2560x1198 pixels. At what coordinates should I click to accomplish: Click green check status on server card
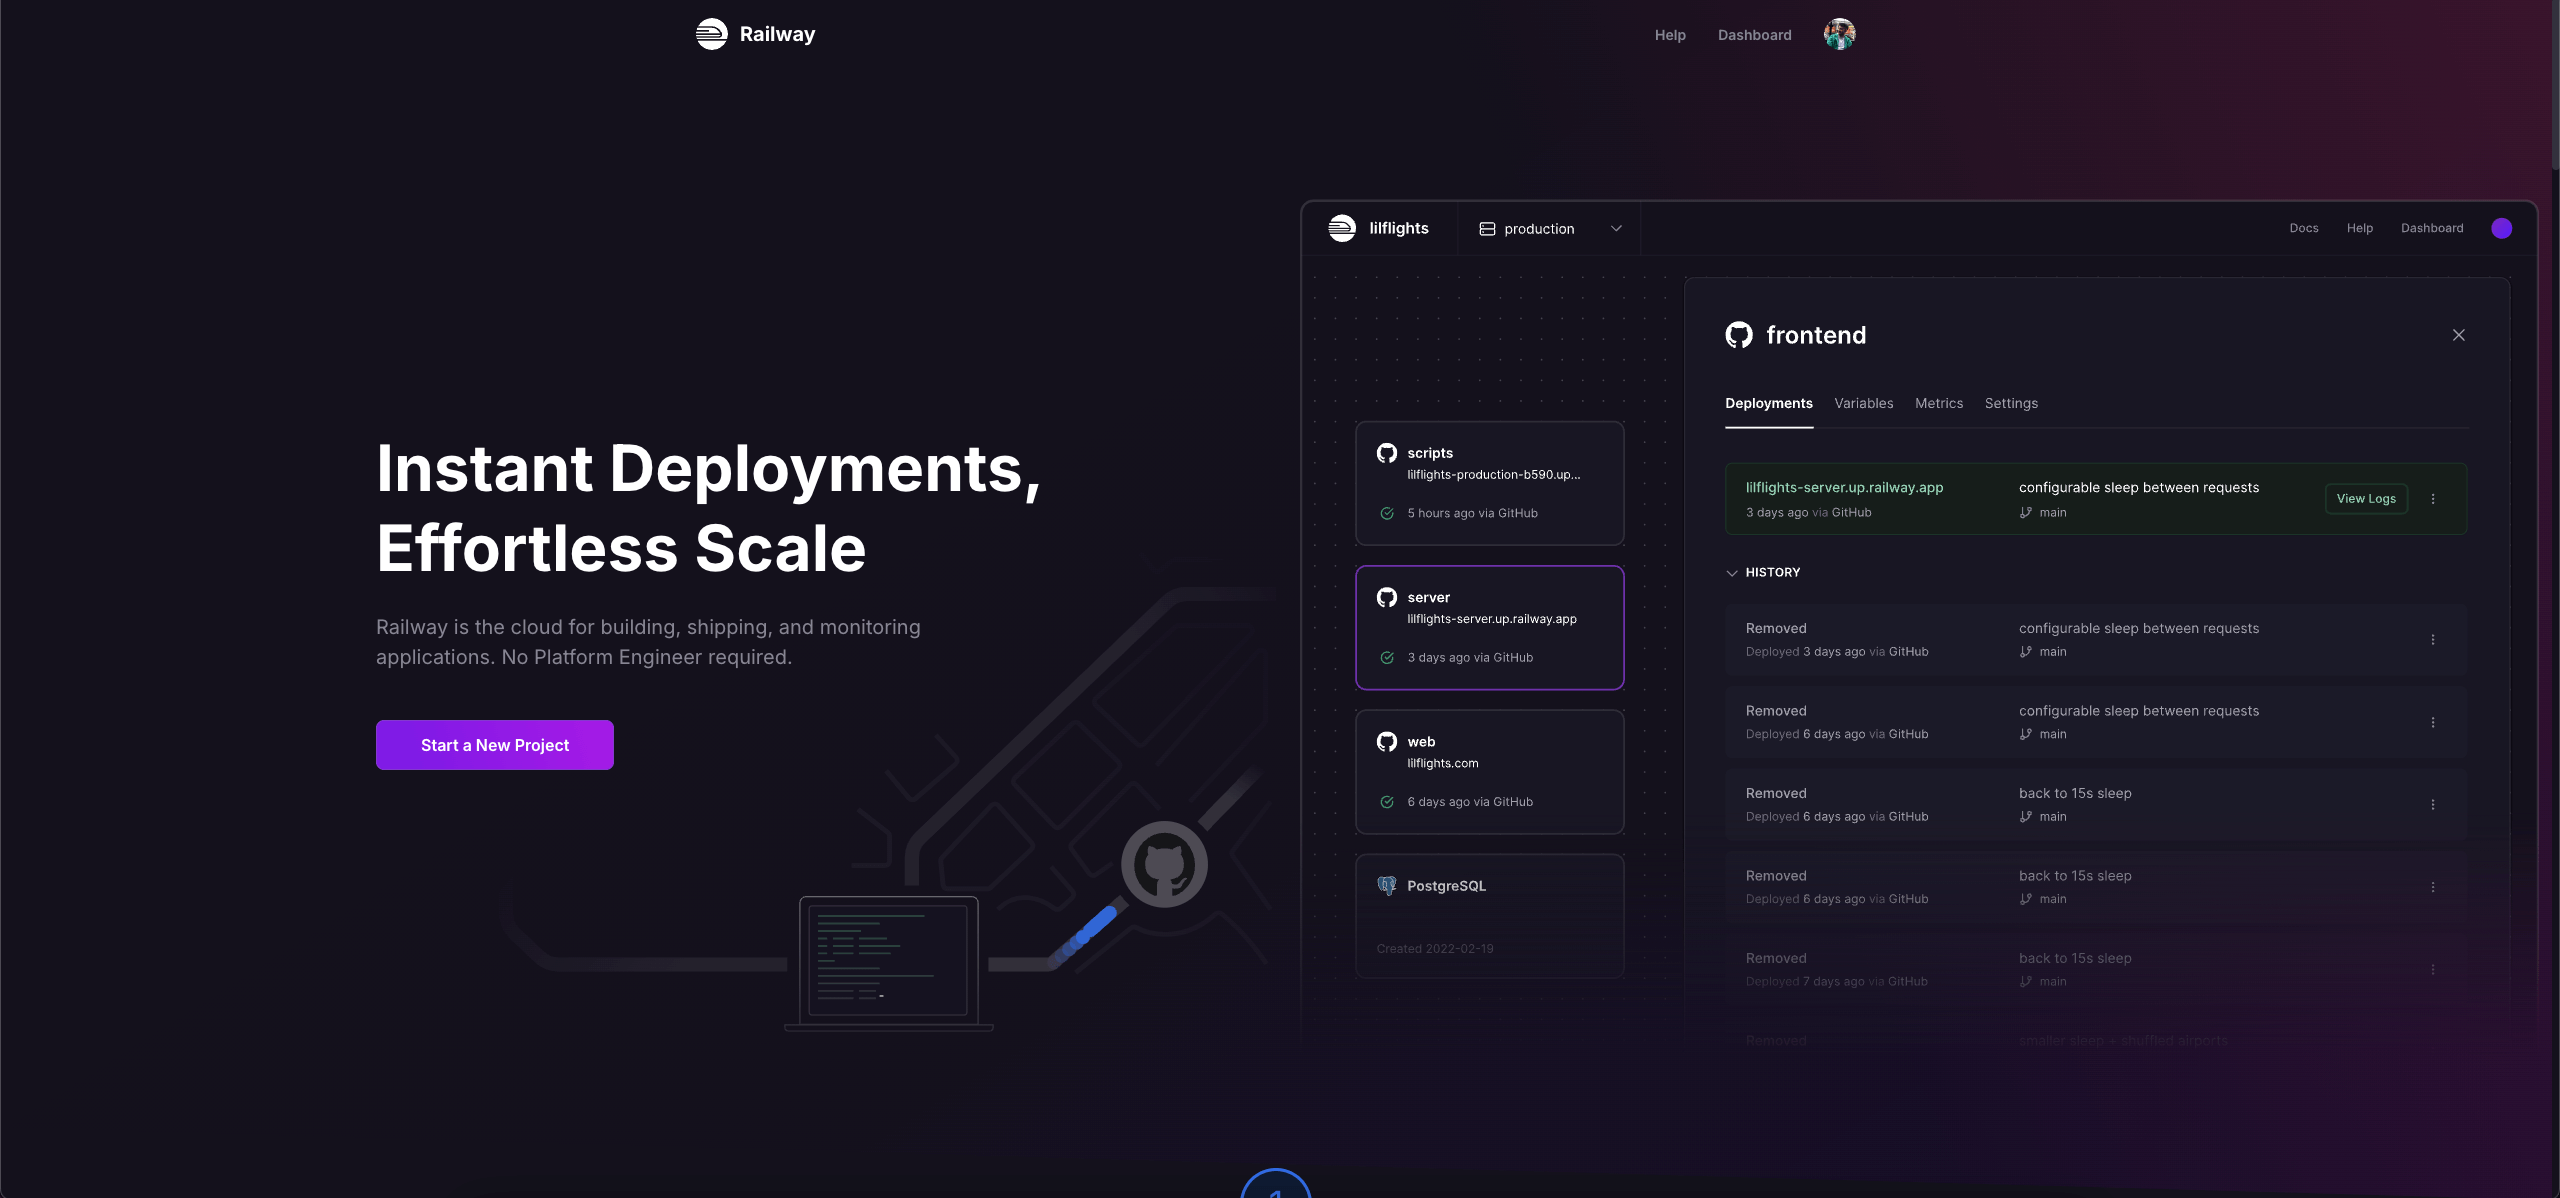point(1387,657)
